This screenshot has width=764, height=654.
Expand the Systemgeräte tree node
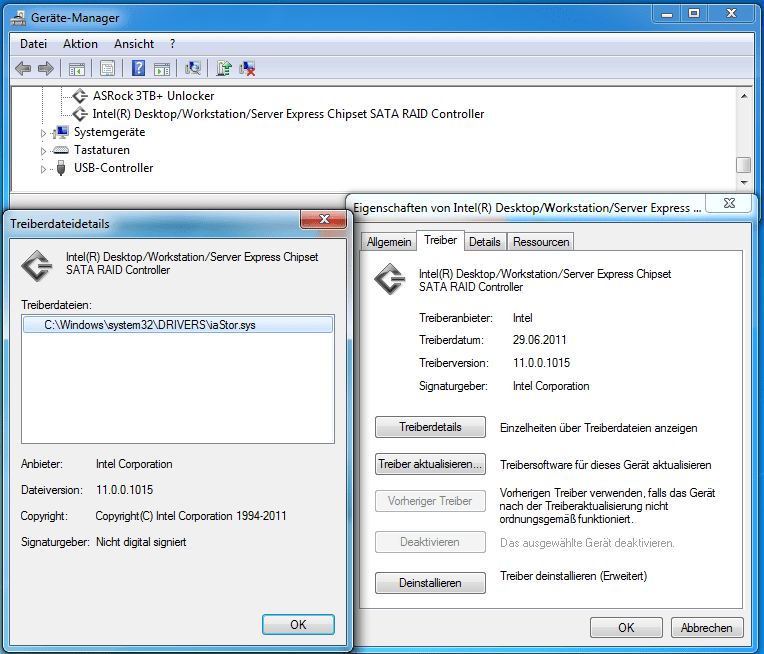point(43,133)
